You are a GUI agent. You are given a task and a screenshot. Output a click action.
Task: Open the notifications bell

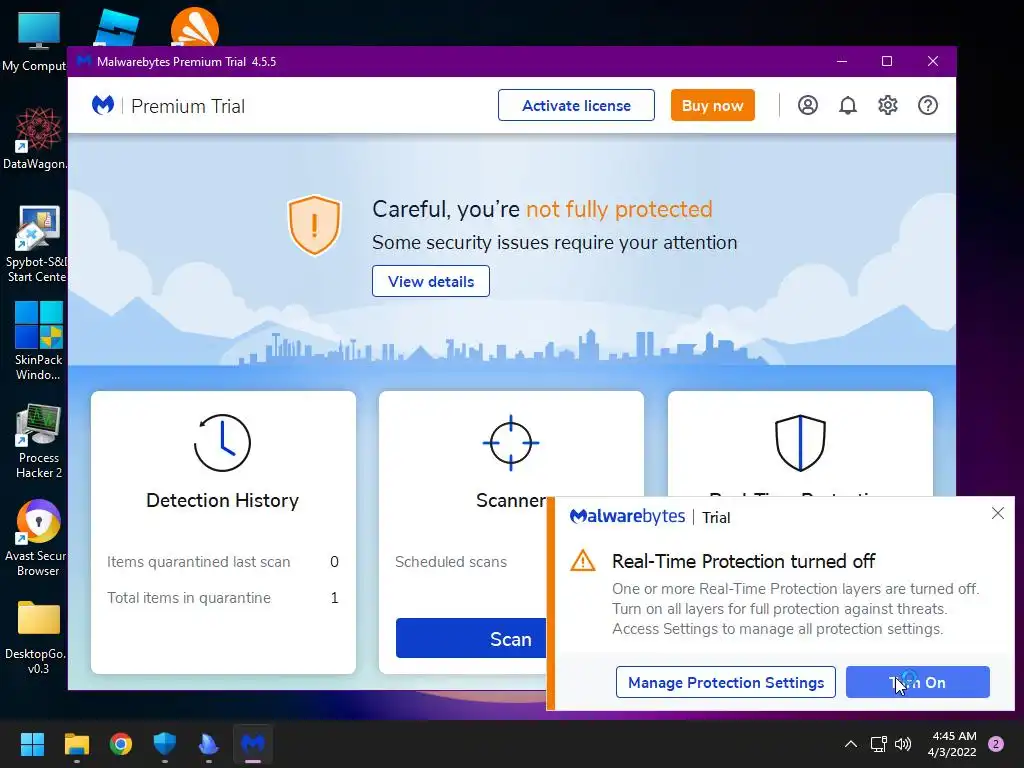point(848,105)
